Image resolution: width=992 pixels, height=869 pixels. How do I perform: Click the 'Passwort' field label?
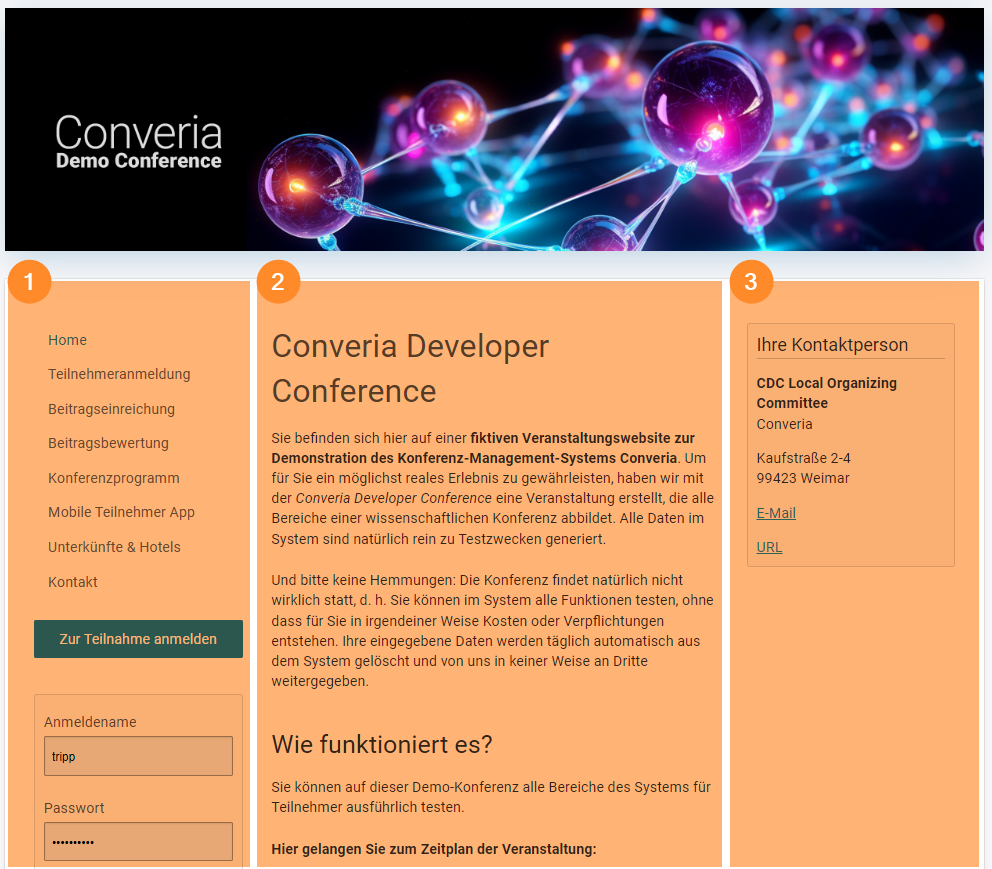click(74, 808)
